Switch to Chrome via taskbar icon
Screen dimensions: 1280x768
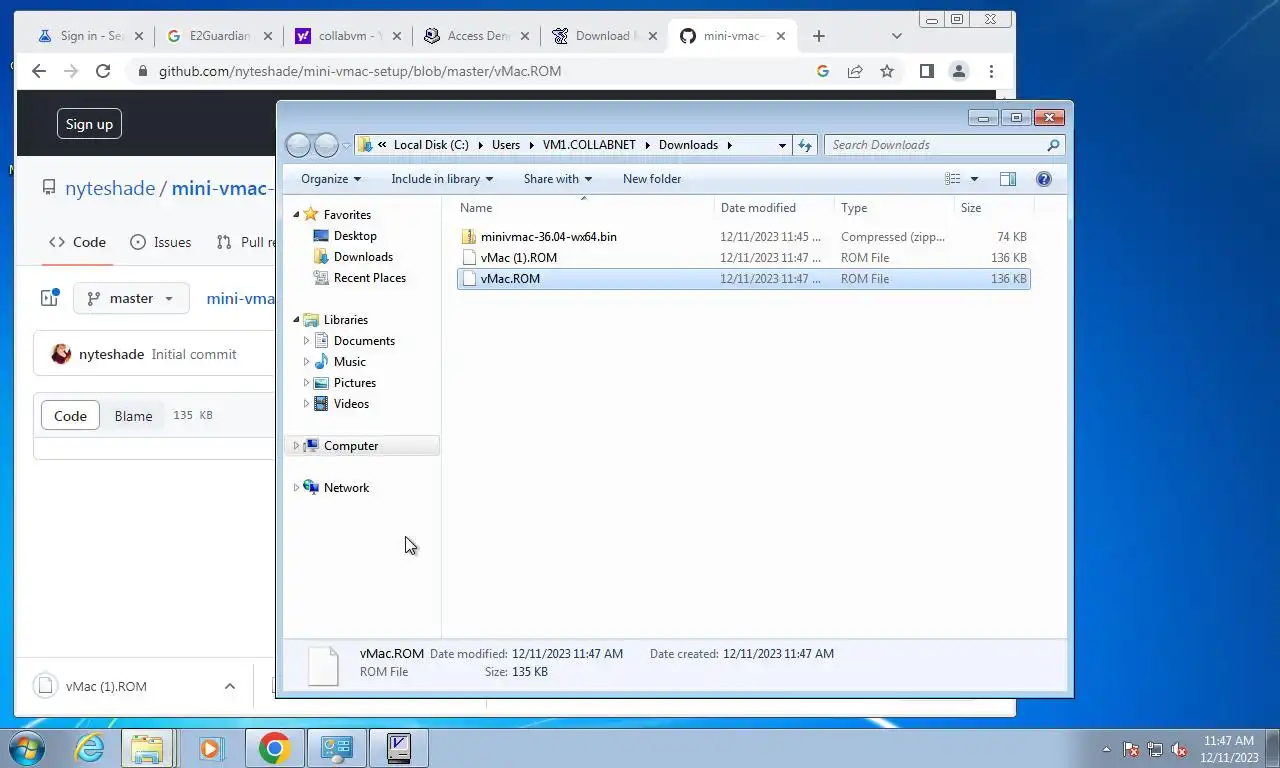tap(274, 748)
